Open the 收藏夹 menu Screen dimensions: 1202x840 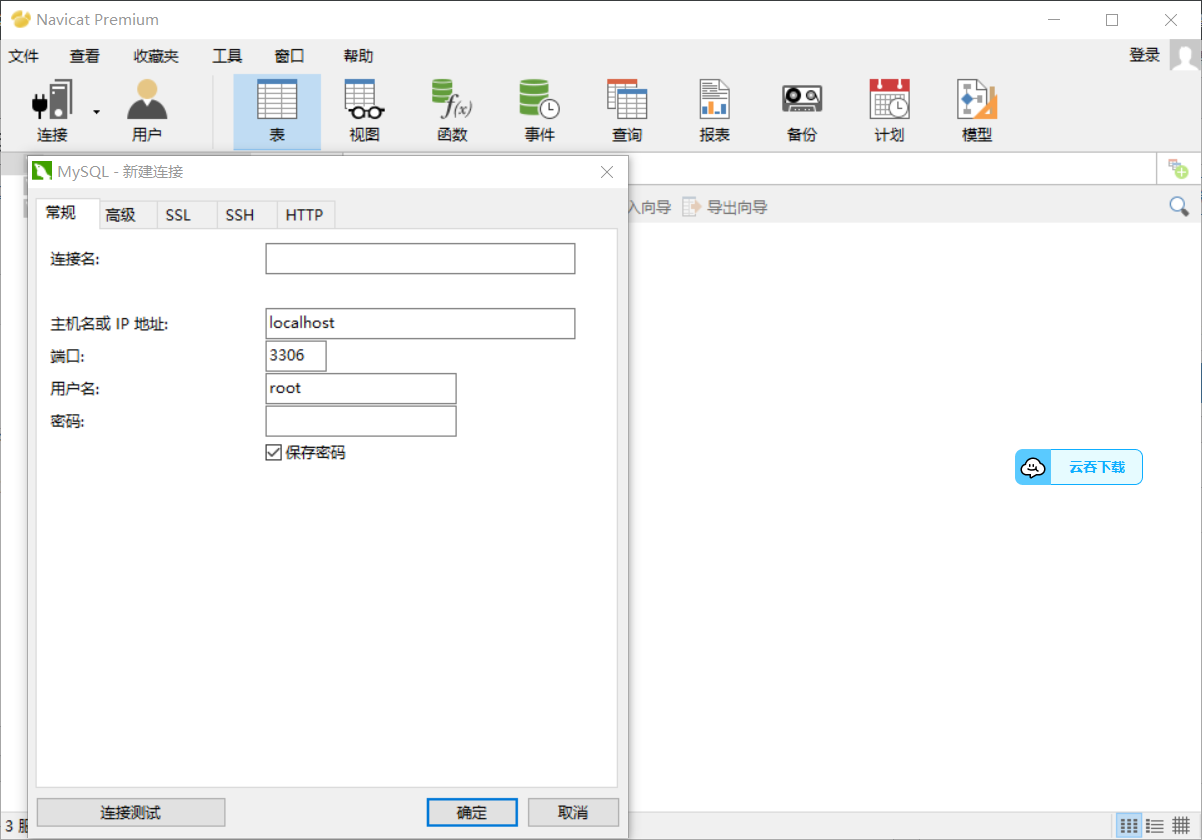pyautogui.click(x=156, y=56)
